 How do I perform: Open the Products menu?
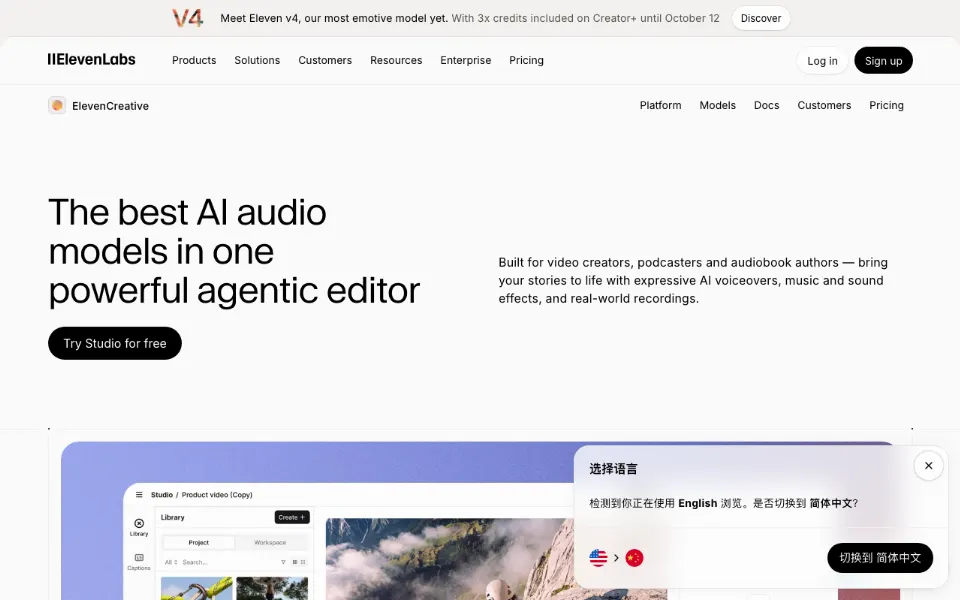pos(194,60)
